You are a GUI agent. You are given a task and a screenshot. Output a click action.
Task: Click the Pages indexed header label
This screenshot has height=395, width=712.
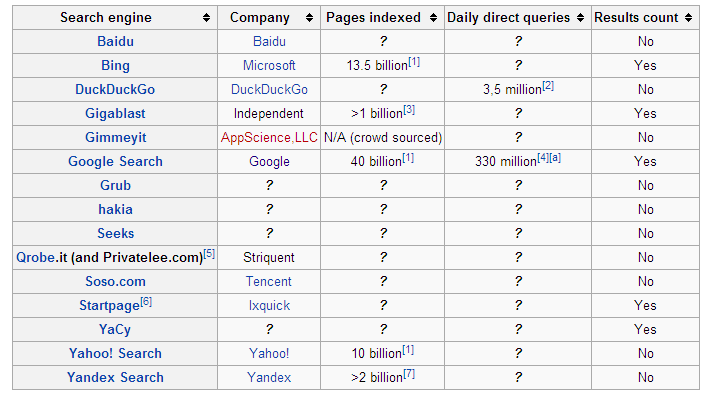pos(373,18)
